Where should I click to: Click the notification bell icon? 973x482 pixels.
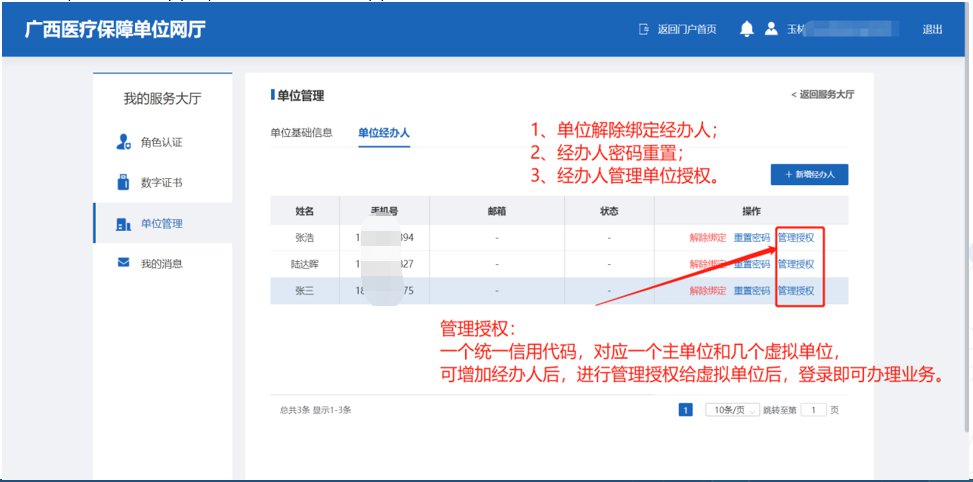pyautogui.click(x=746, y=29)
